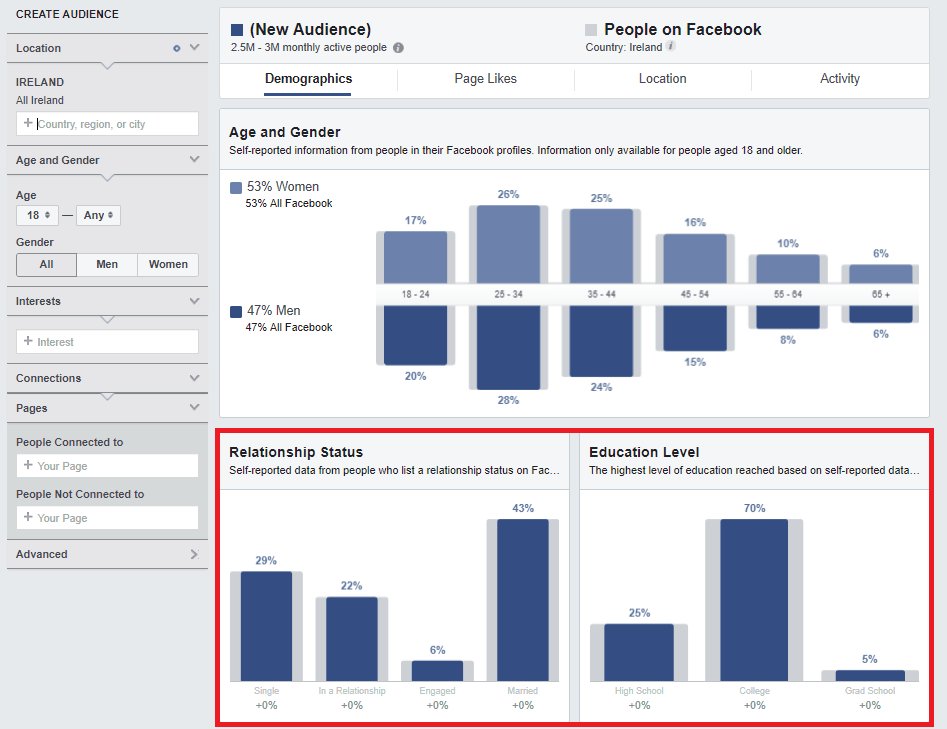This screenshot has height=729, width=947.
Task: Click the Married bar in Relationship Status
Action: [x=522, y=599]
